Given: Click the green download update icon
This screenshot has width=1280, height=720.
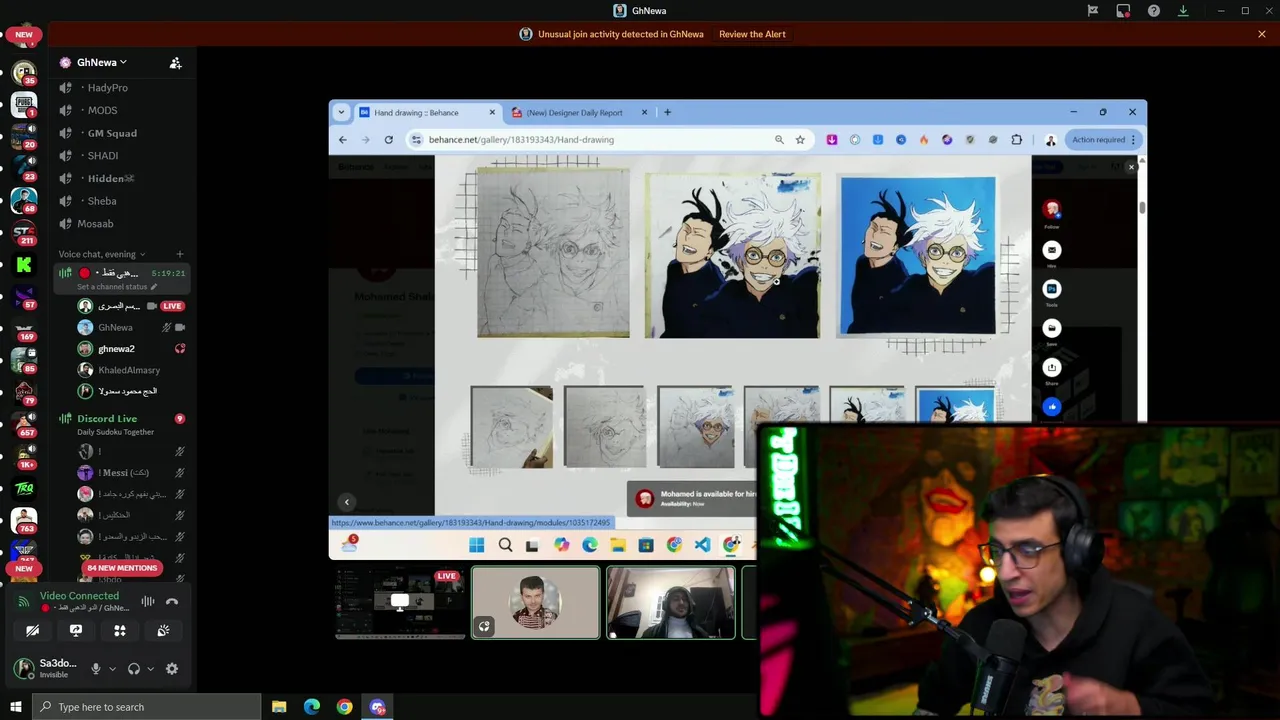Looking at the screenshot, I should click(x=1183, y=11).
